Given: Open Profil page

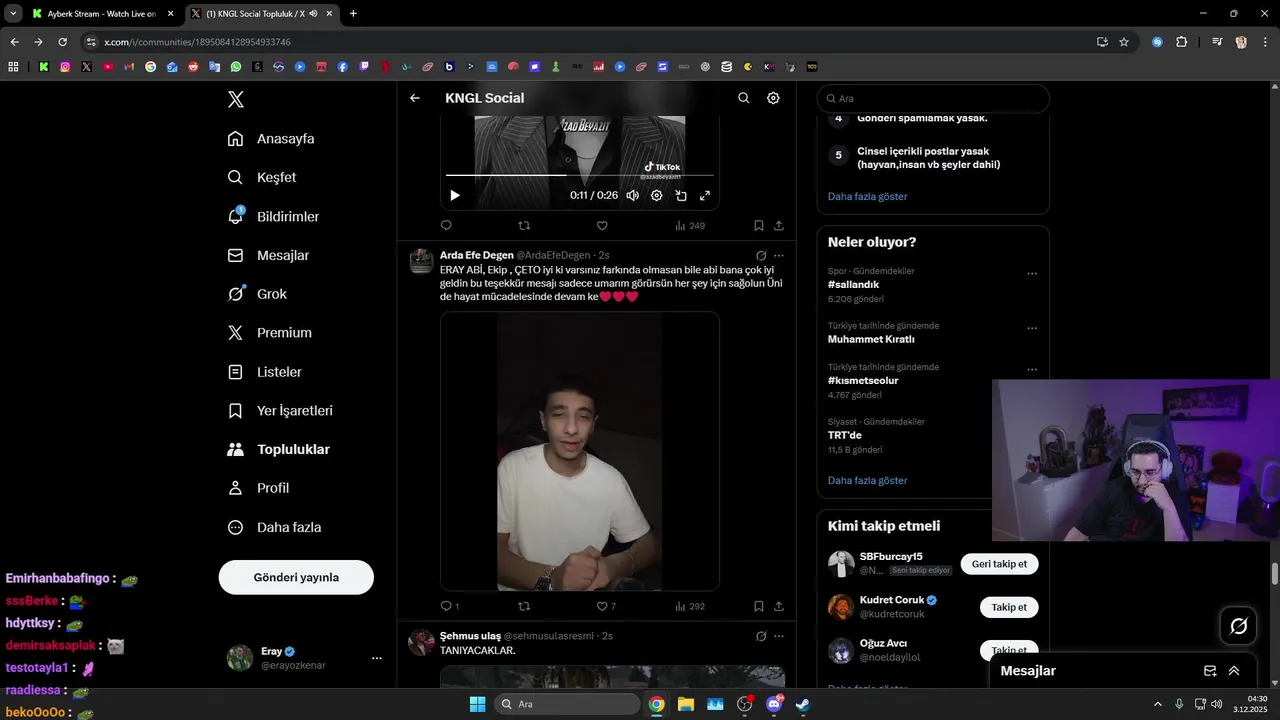Looking at the screenshot, I should point(258,488).
